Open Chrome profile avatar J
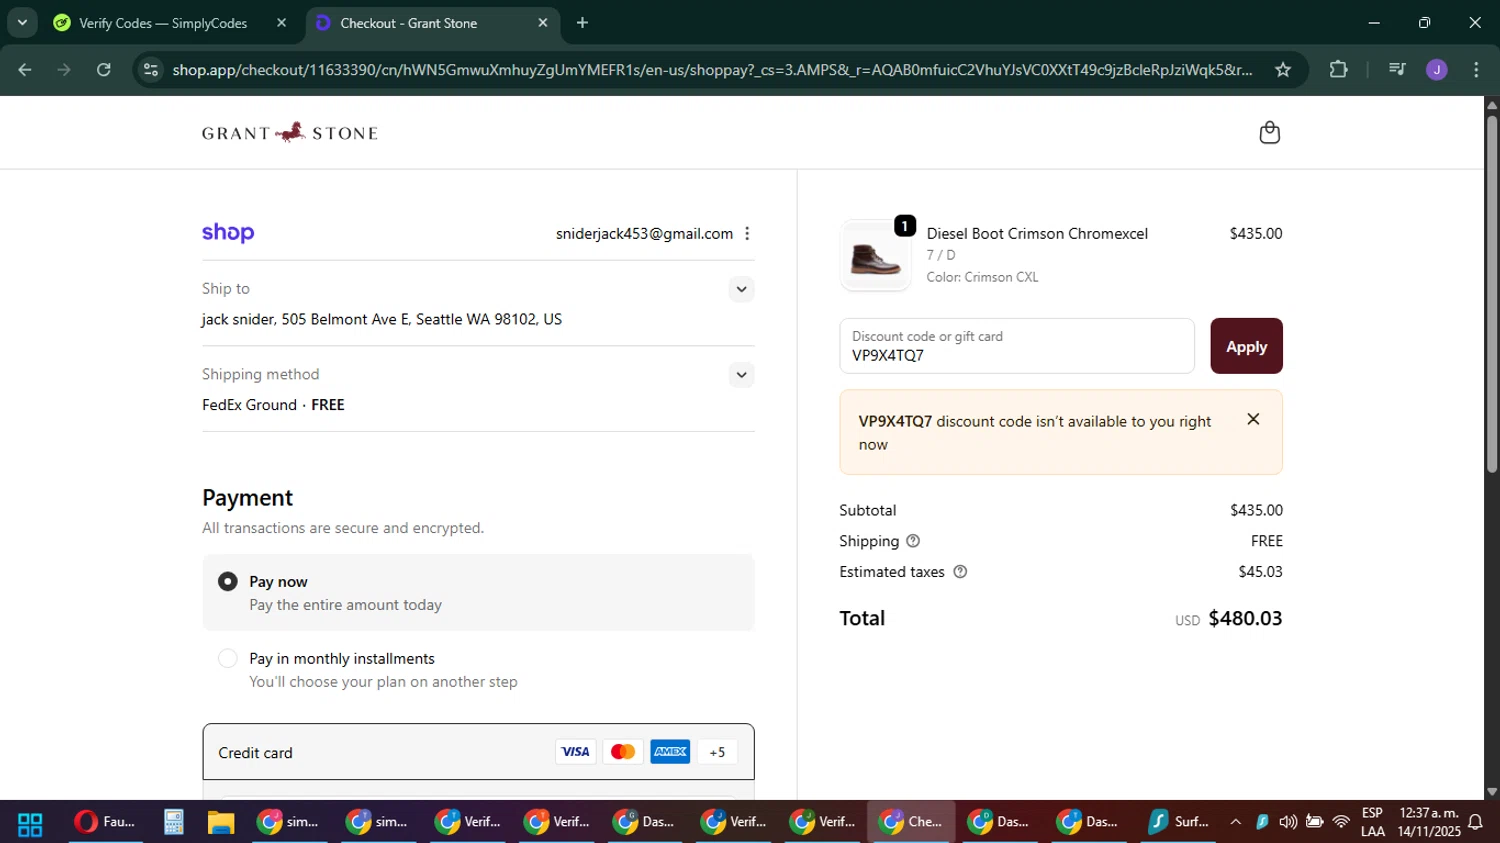Screen dimensions: 1500x843 (1437, 70)
